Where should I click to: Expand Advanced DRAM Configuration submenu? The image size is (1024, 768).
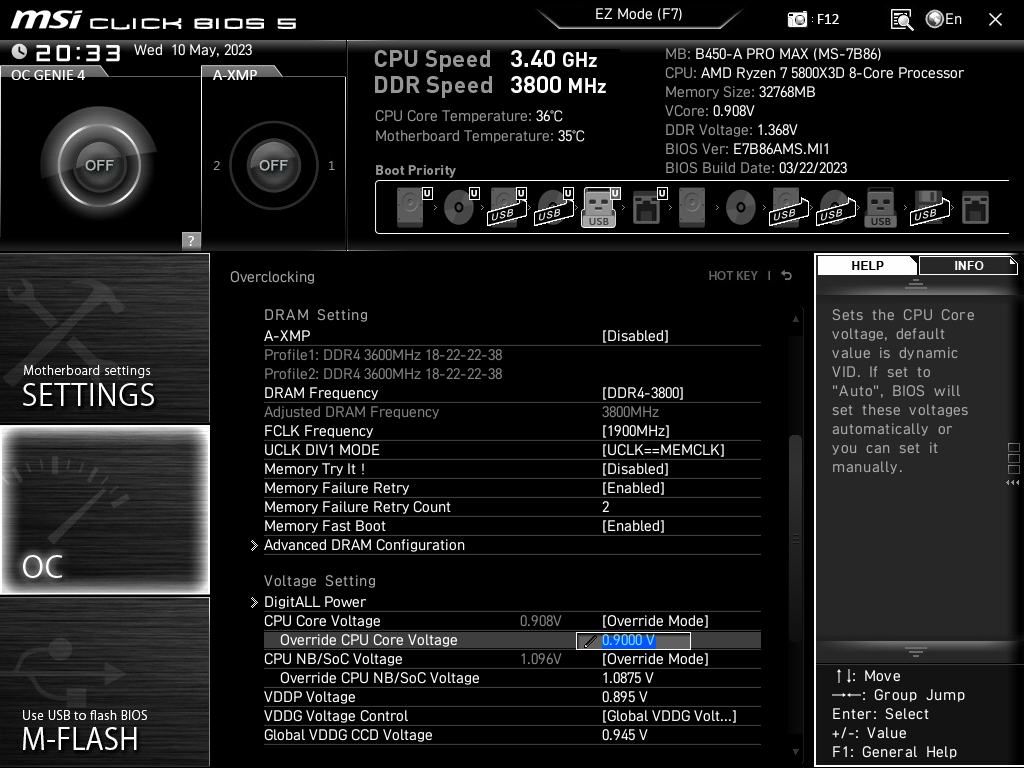(364, 545)
